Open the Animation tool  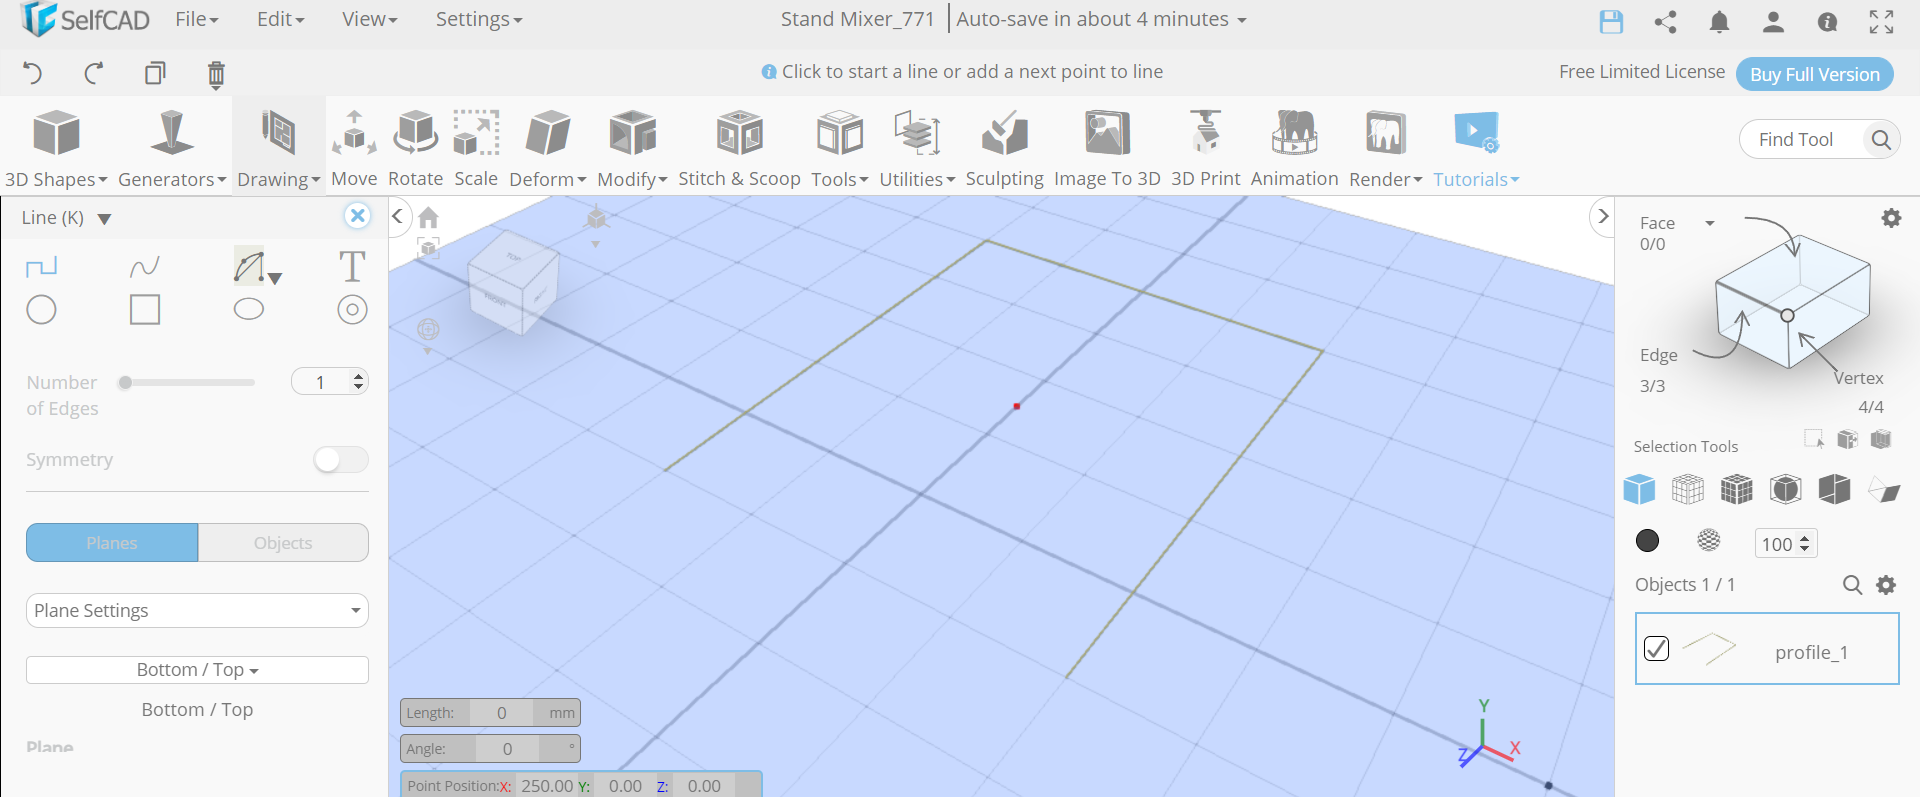point(1294,148)
